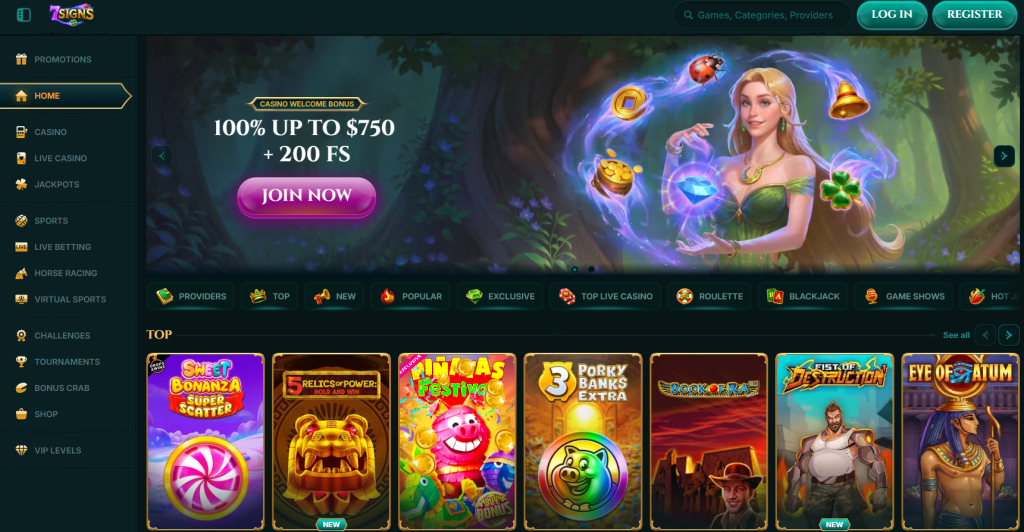The height and width of the screenshot is (532, 1024).
Task: Click the LOG IN button
Action: tap(891, 15)
